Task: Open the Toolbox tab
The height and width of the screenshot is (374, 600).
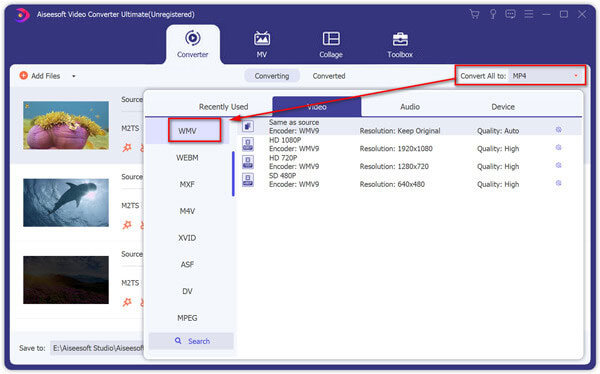Action: tap(400, 44)
